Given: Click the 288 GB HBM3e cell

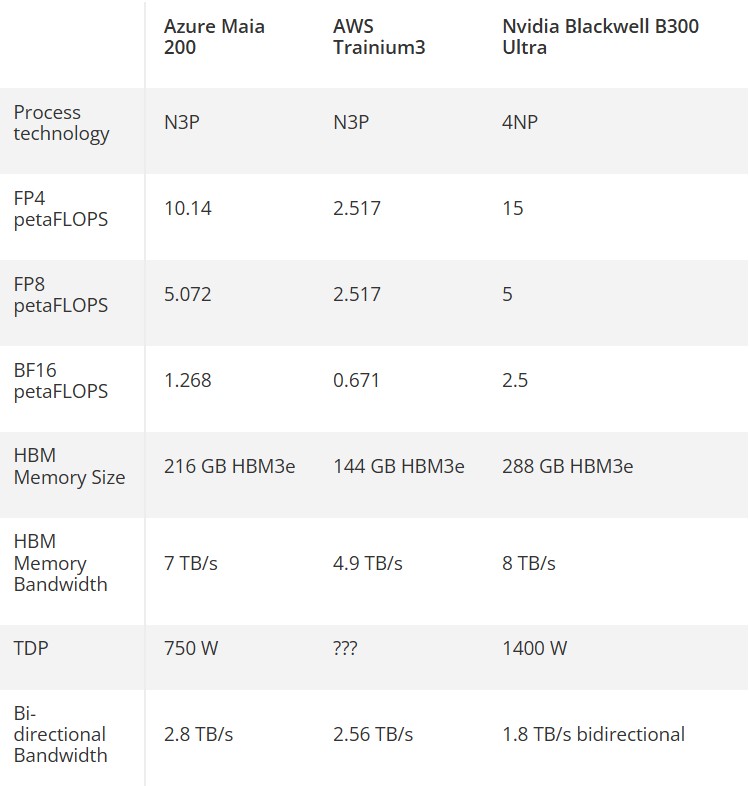Looking at the screenshot, I should [x=567, y=467].
